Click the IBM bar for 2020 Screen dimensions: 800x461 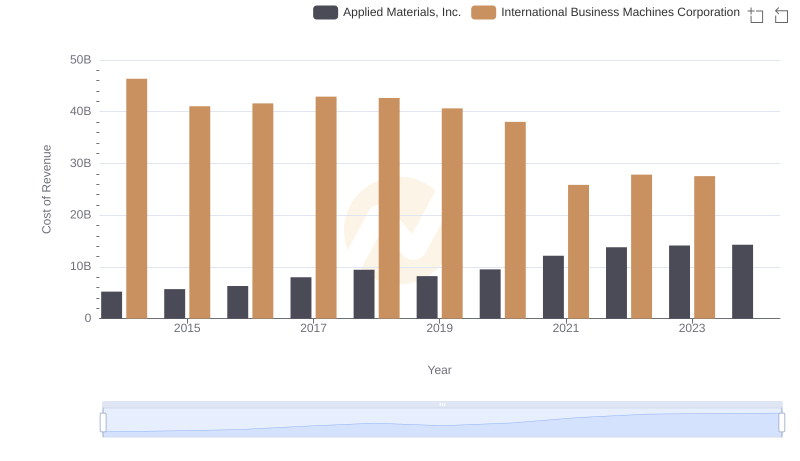tap(515, 220)
